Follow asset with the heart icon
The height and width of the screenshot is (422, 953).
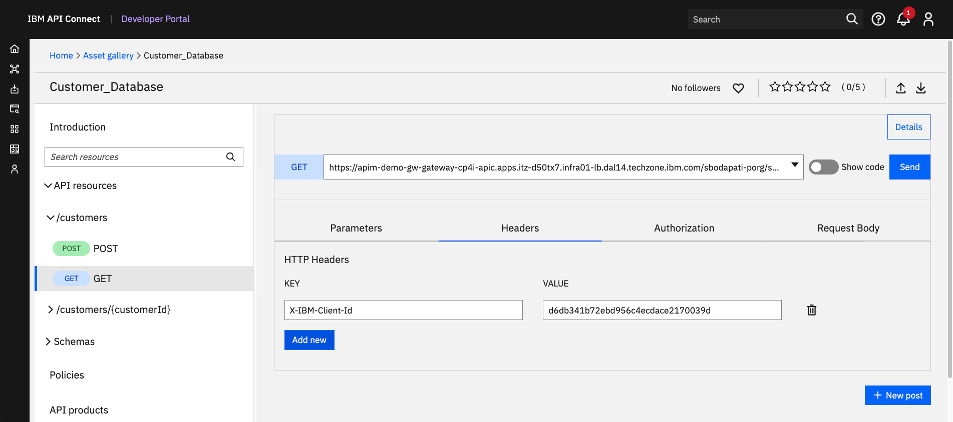[x=738, y=88]
